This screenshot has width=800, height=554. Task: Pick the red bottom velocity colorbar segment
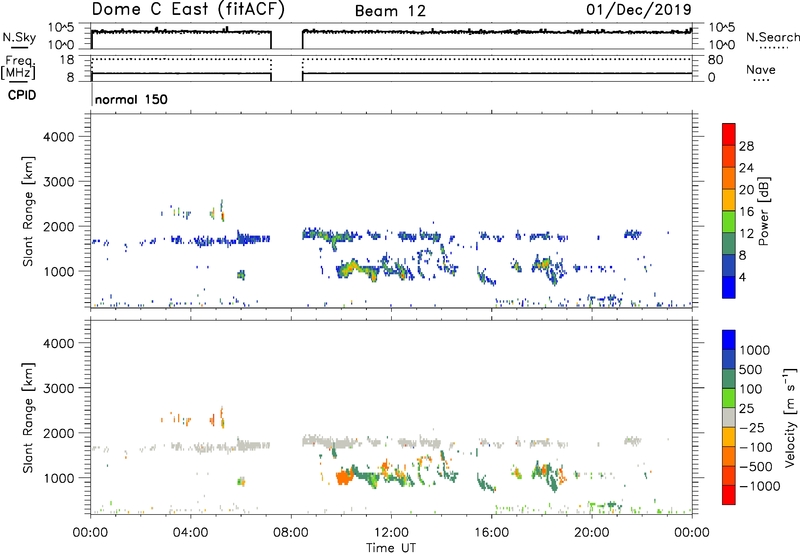point(729,495)
